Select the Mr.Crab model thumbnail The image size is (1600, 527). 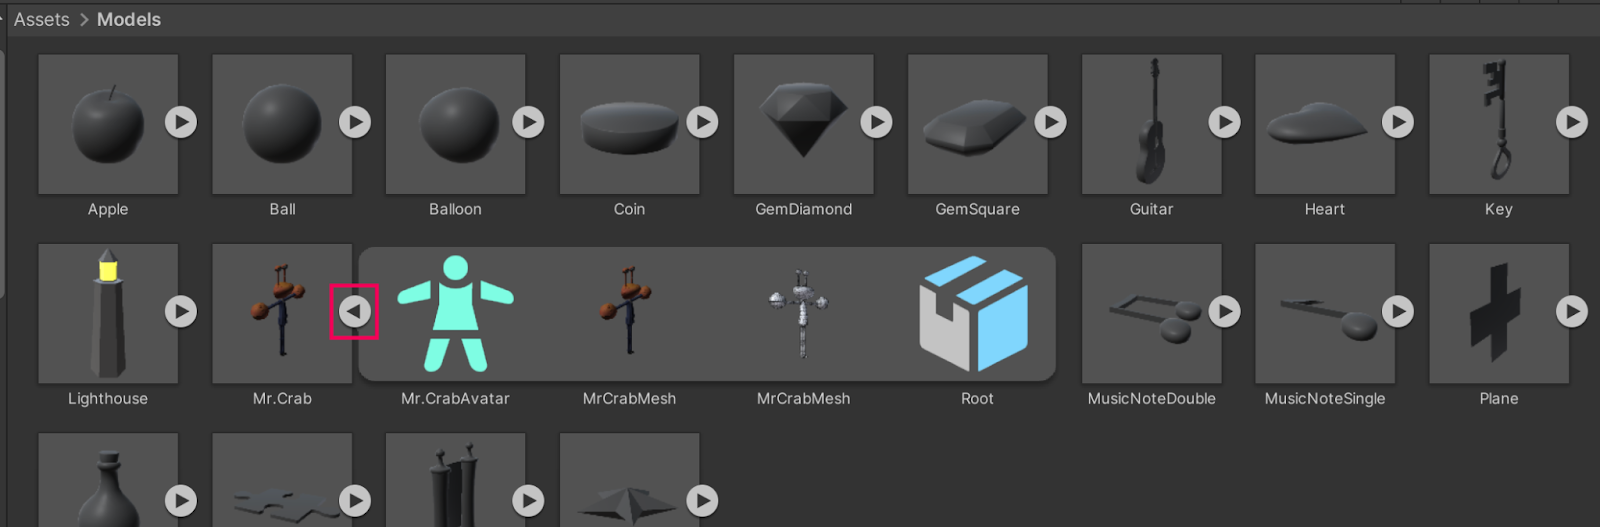[x=280, y=313]
